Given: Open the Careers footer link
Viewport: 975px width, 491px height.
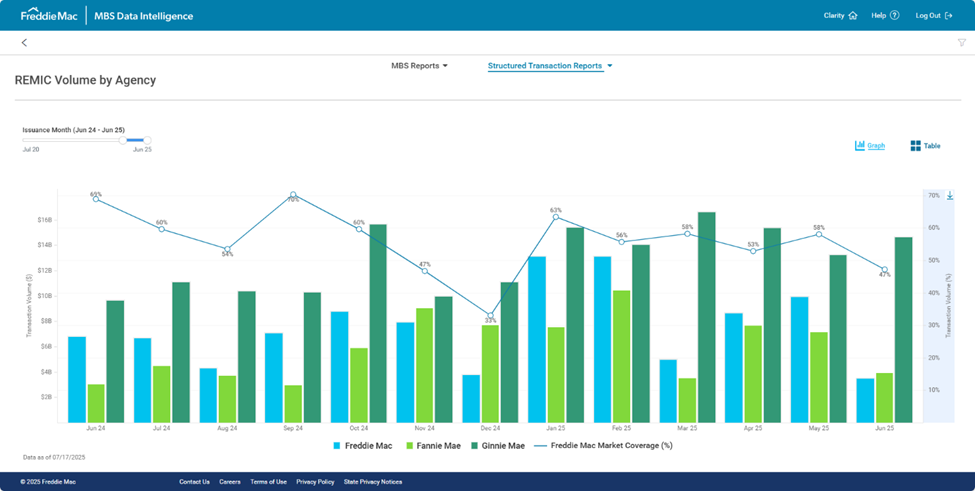Looking at the screenshot, I should [229, 482].
